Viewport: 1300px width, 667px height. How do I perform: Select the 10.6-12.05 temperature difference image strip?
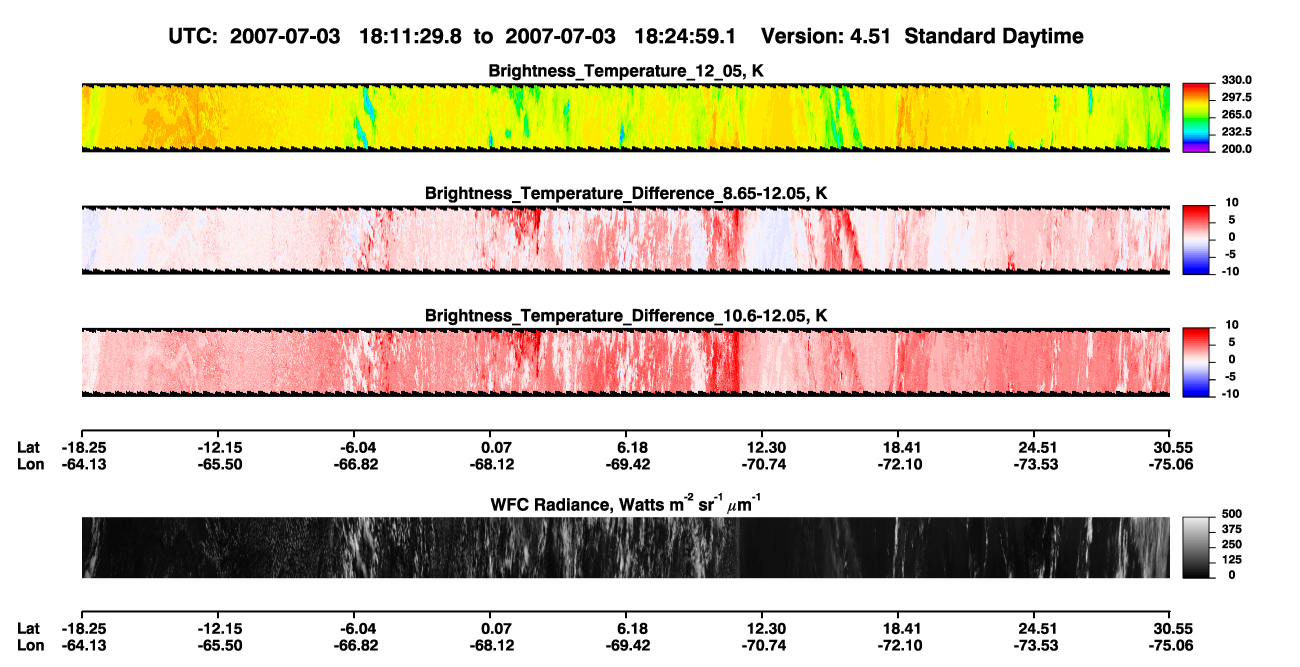click(625, 362)
